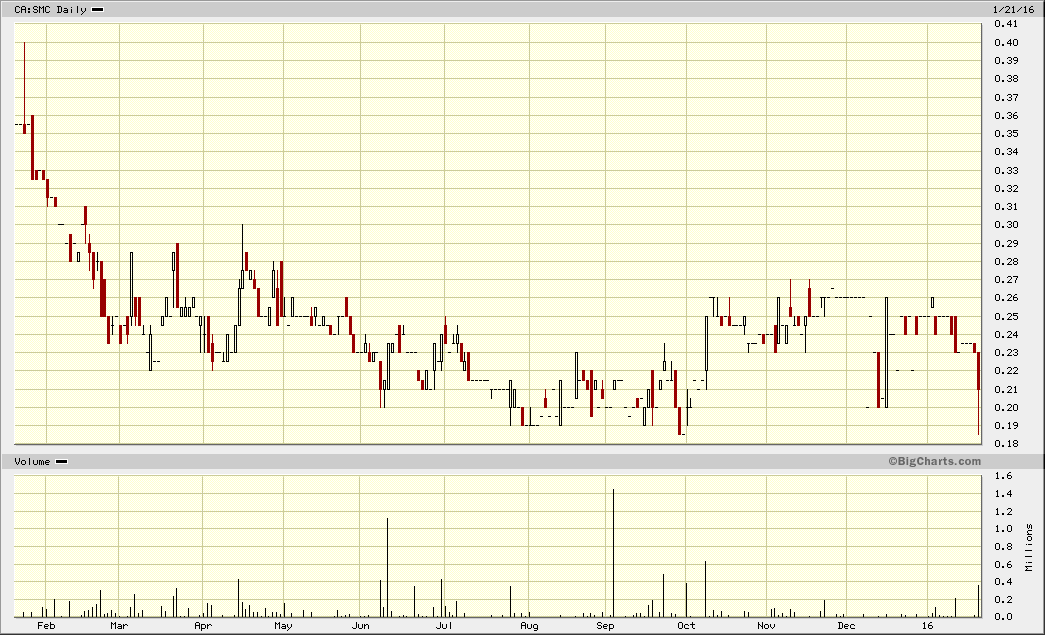The height and width of the screenshot is (635, 1045).
Task: Click the Mar month label
Action: click(x=119, y=626)
